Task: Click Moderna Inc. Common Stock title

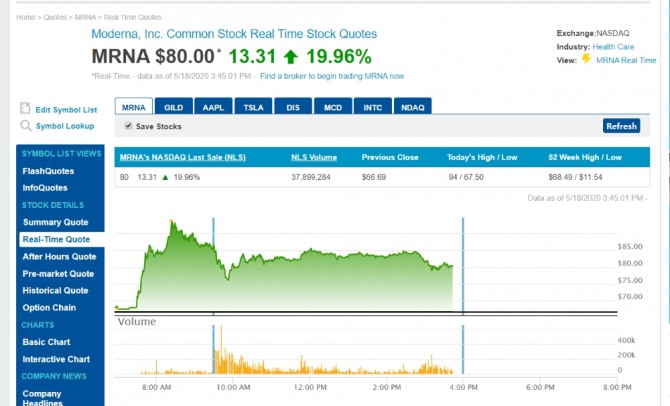Action: click(x=234, y=34)
